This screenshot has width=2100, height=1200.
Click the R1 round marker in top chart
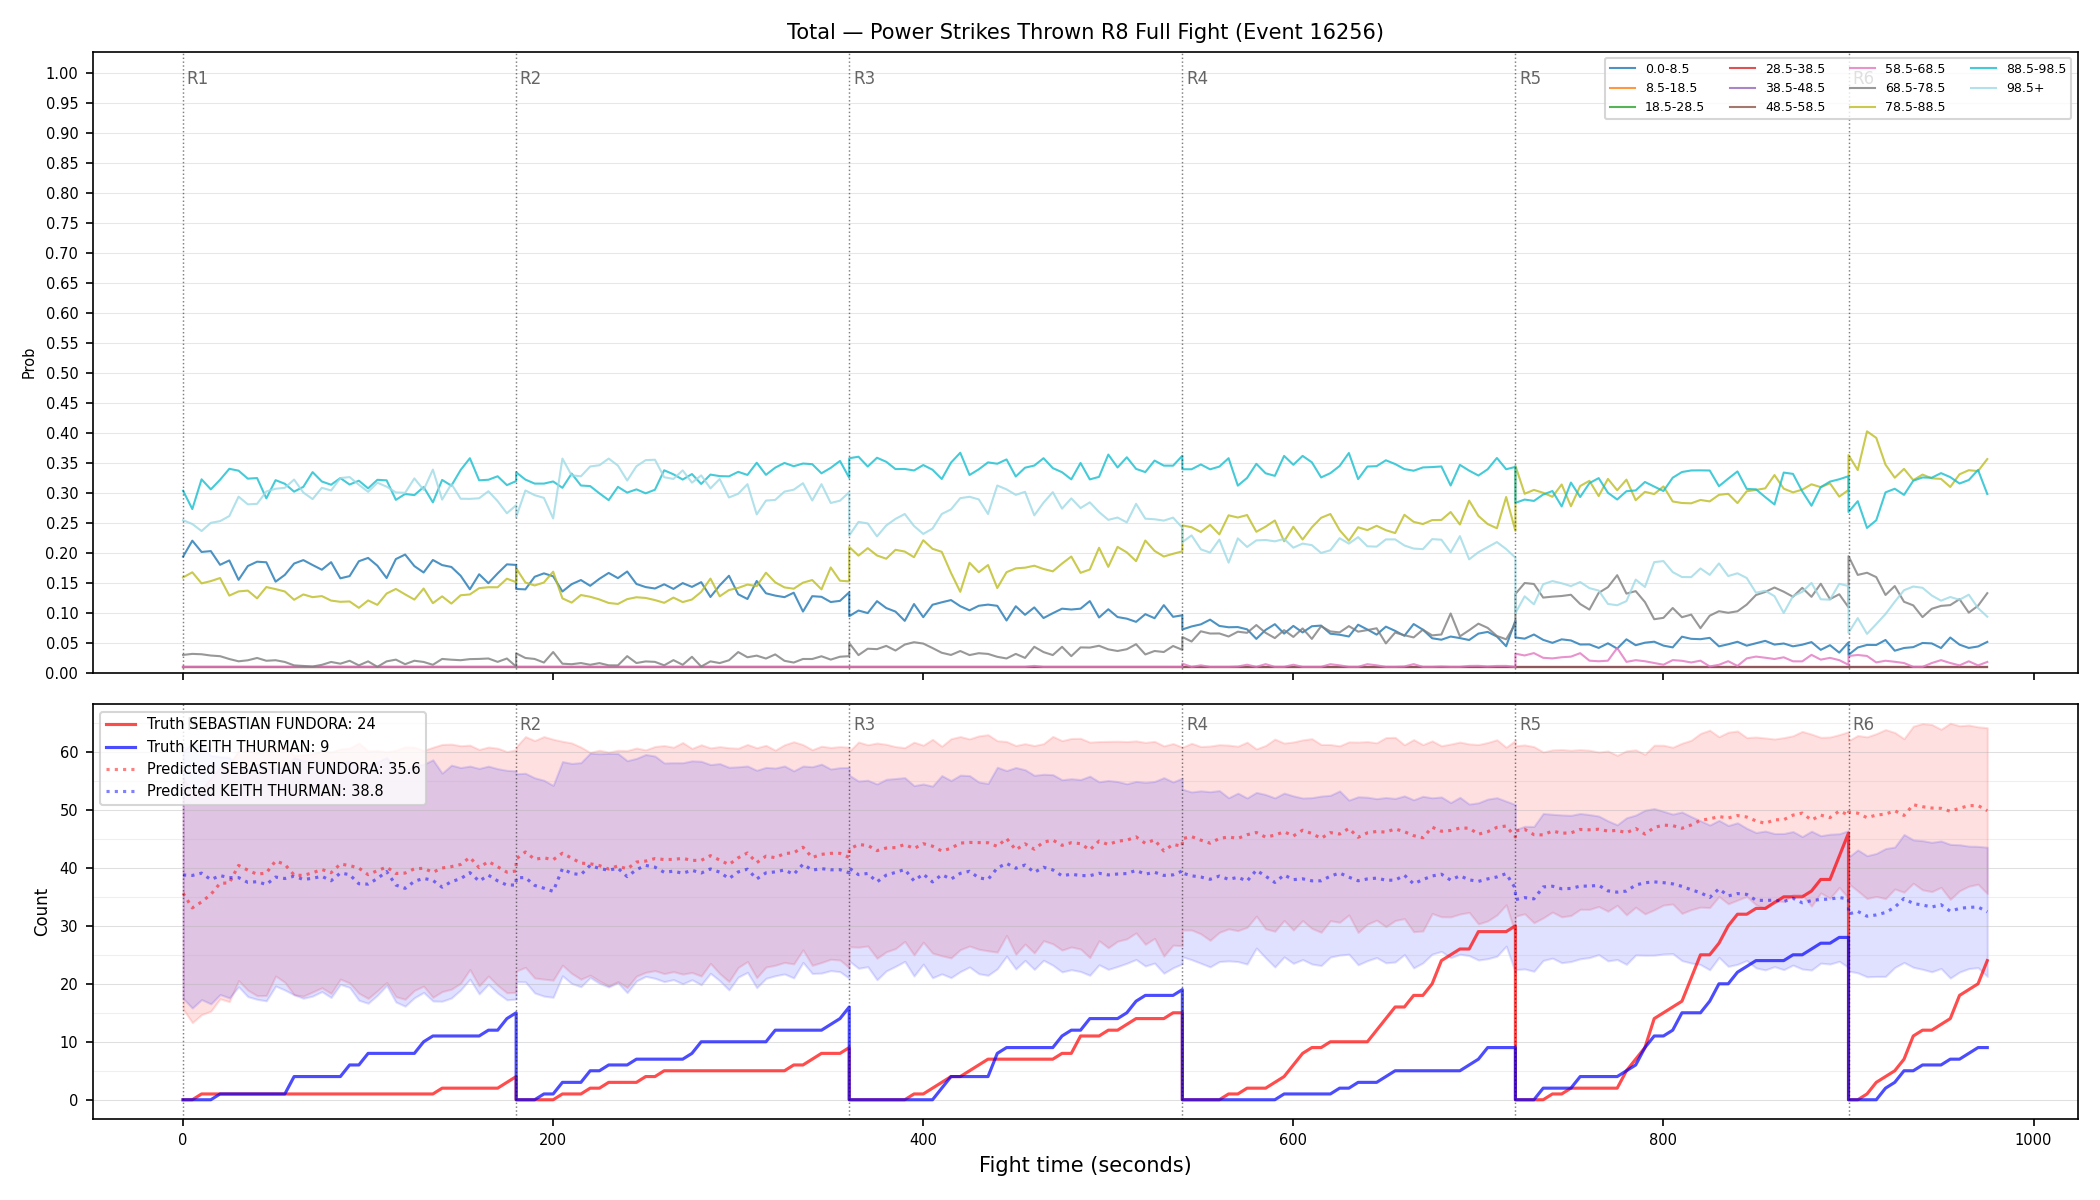coord(197,78)
